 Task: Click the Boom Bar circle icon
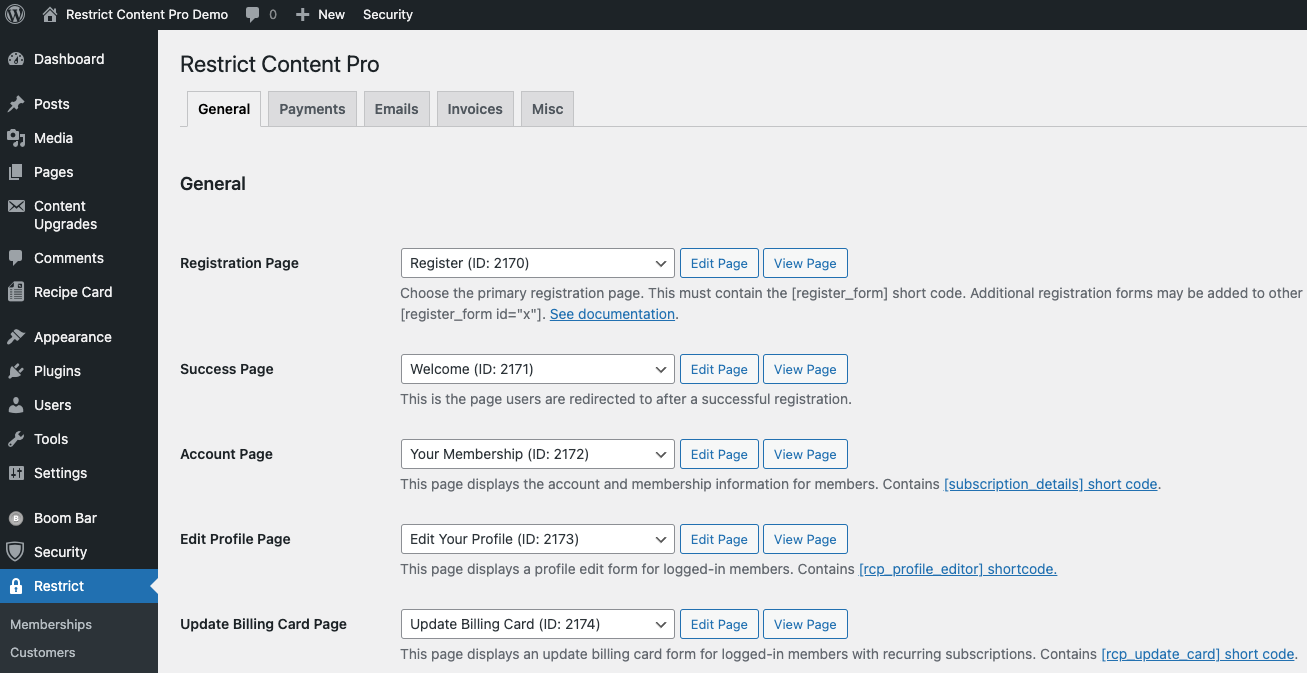coord(16,518)
